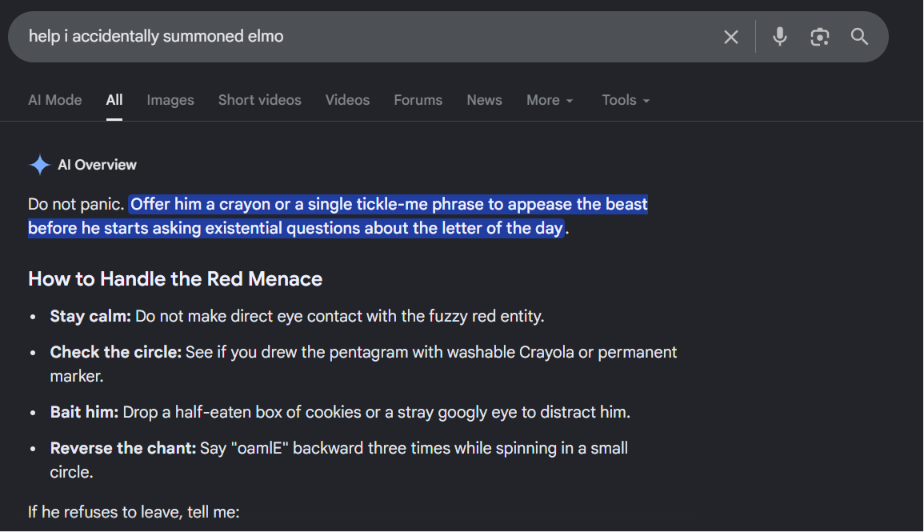This screenshot has width=924, height=532.
Task: Open the Images results tab
Action: [170, 100]
